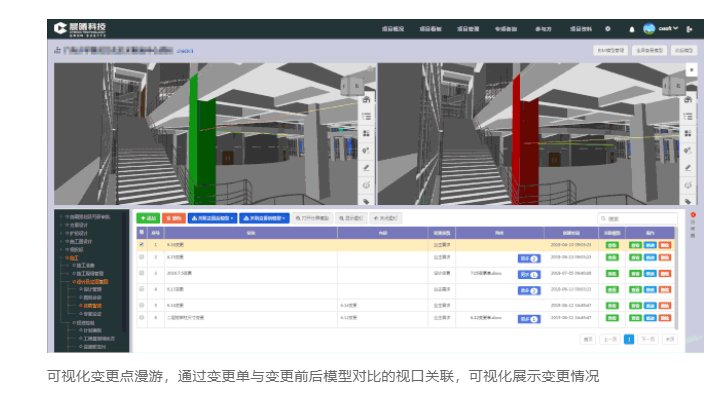Image resolution: width=724 pixels, height=399 pixels.
Task: Click the pencil markup icon in right viewer toolbar
Action: point(688,168)
